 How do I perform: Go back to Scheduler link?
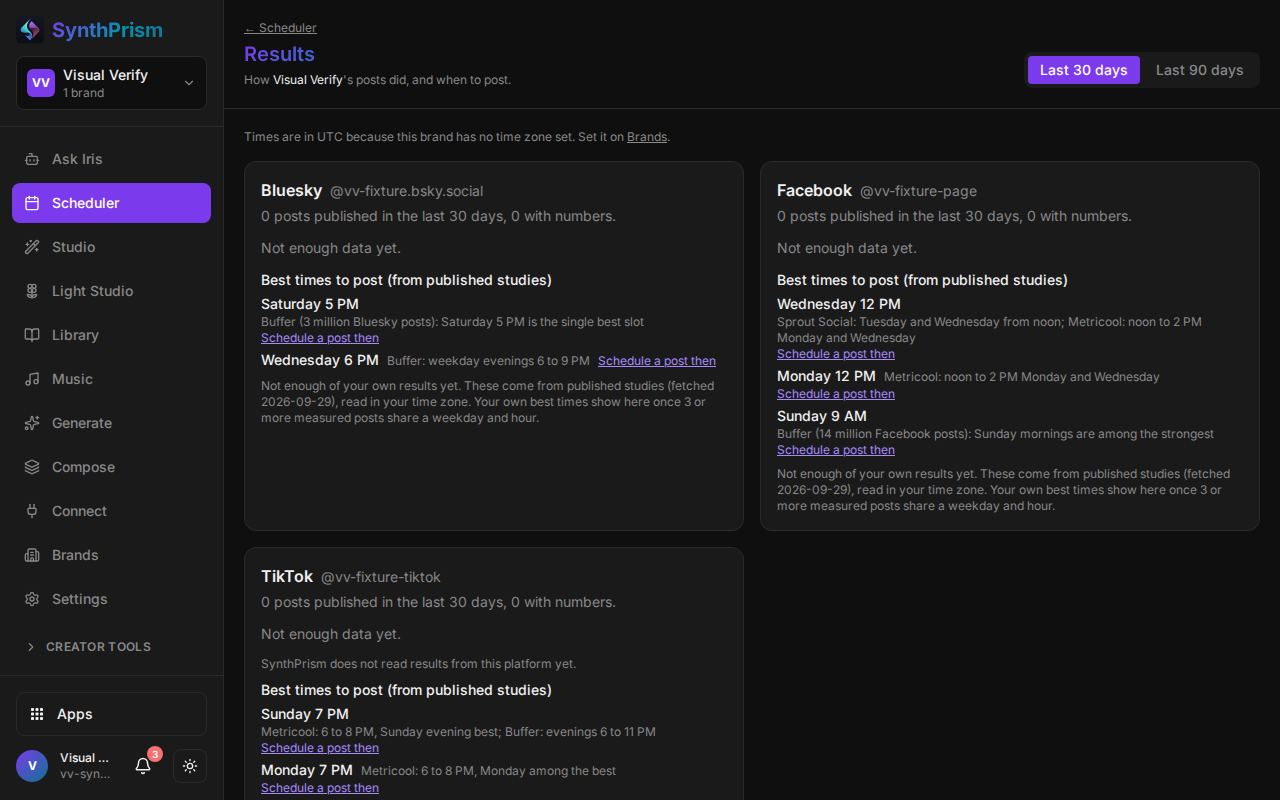[x=280, y=28]
